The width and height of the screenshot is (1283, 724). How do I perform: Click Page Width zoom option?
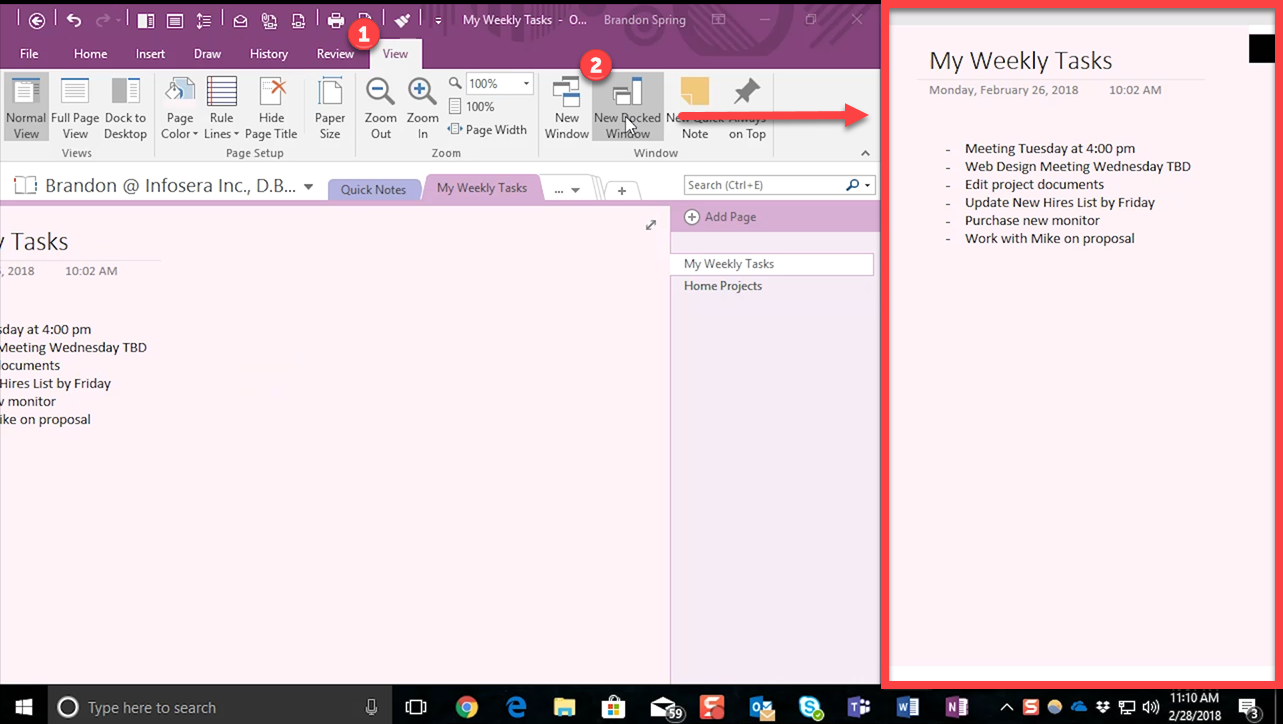[487, 129]
